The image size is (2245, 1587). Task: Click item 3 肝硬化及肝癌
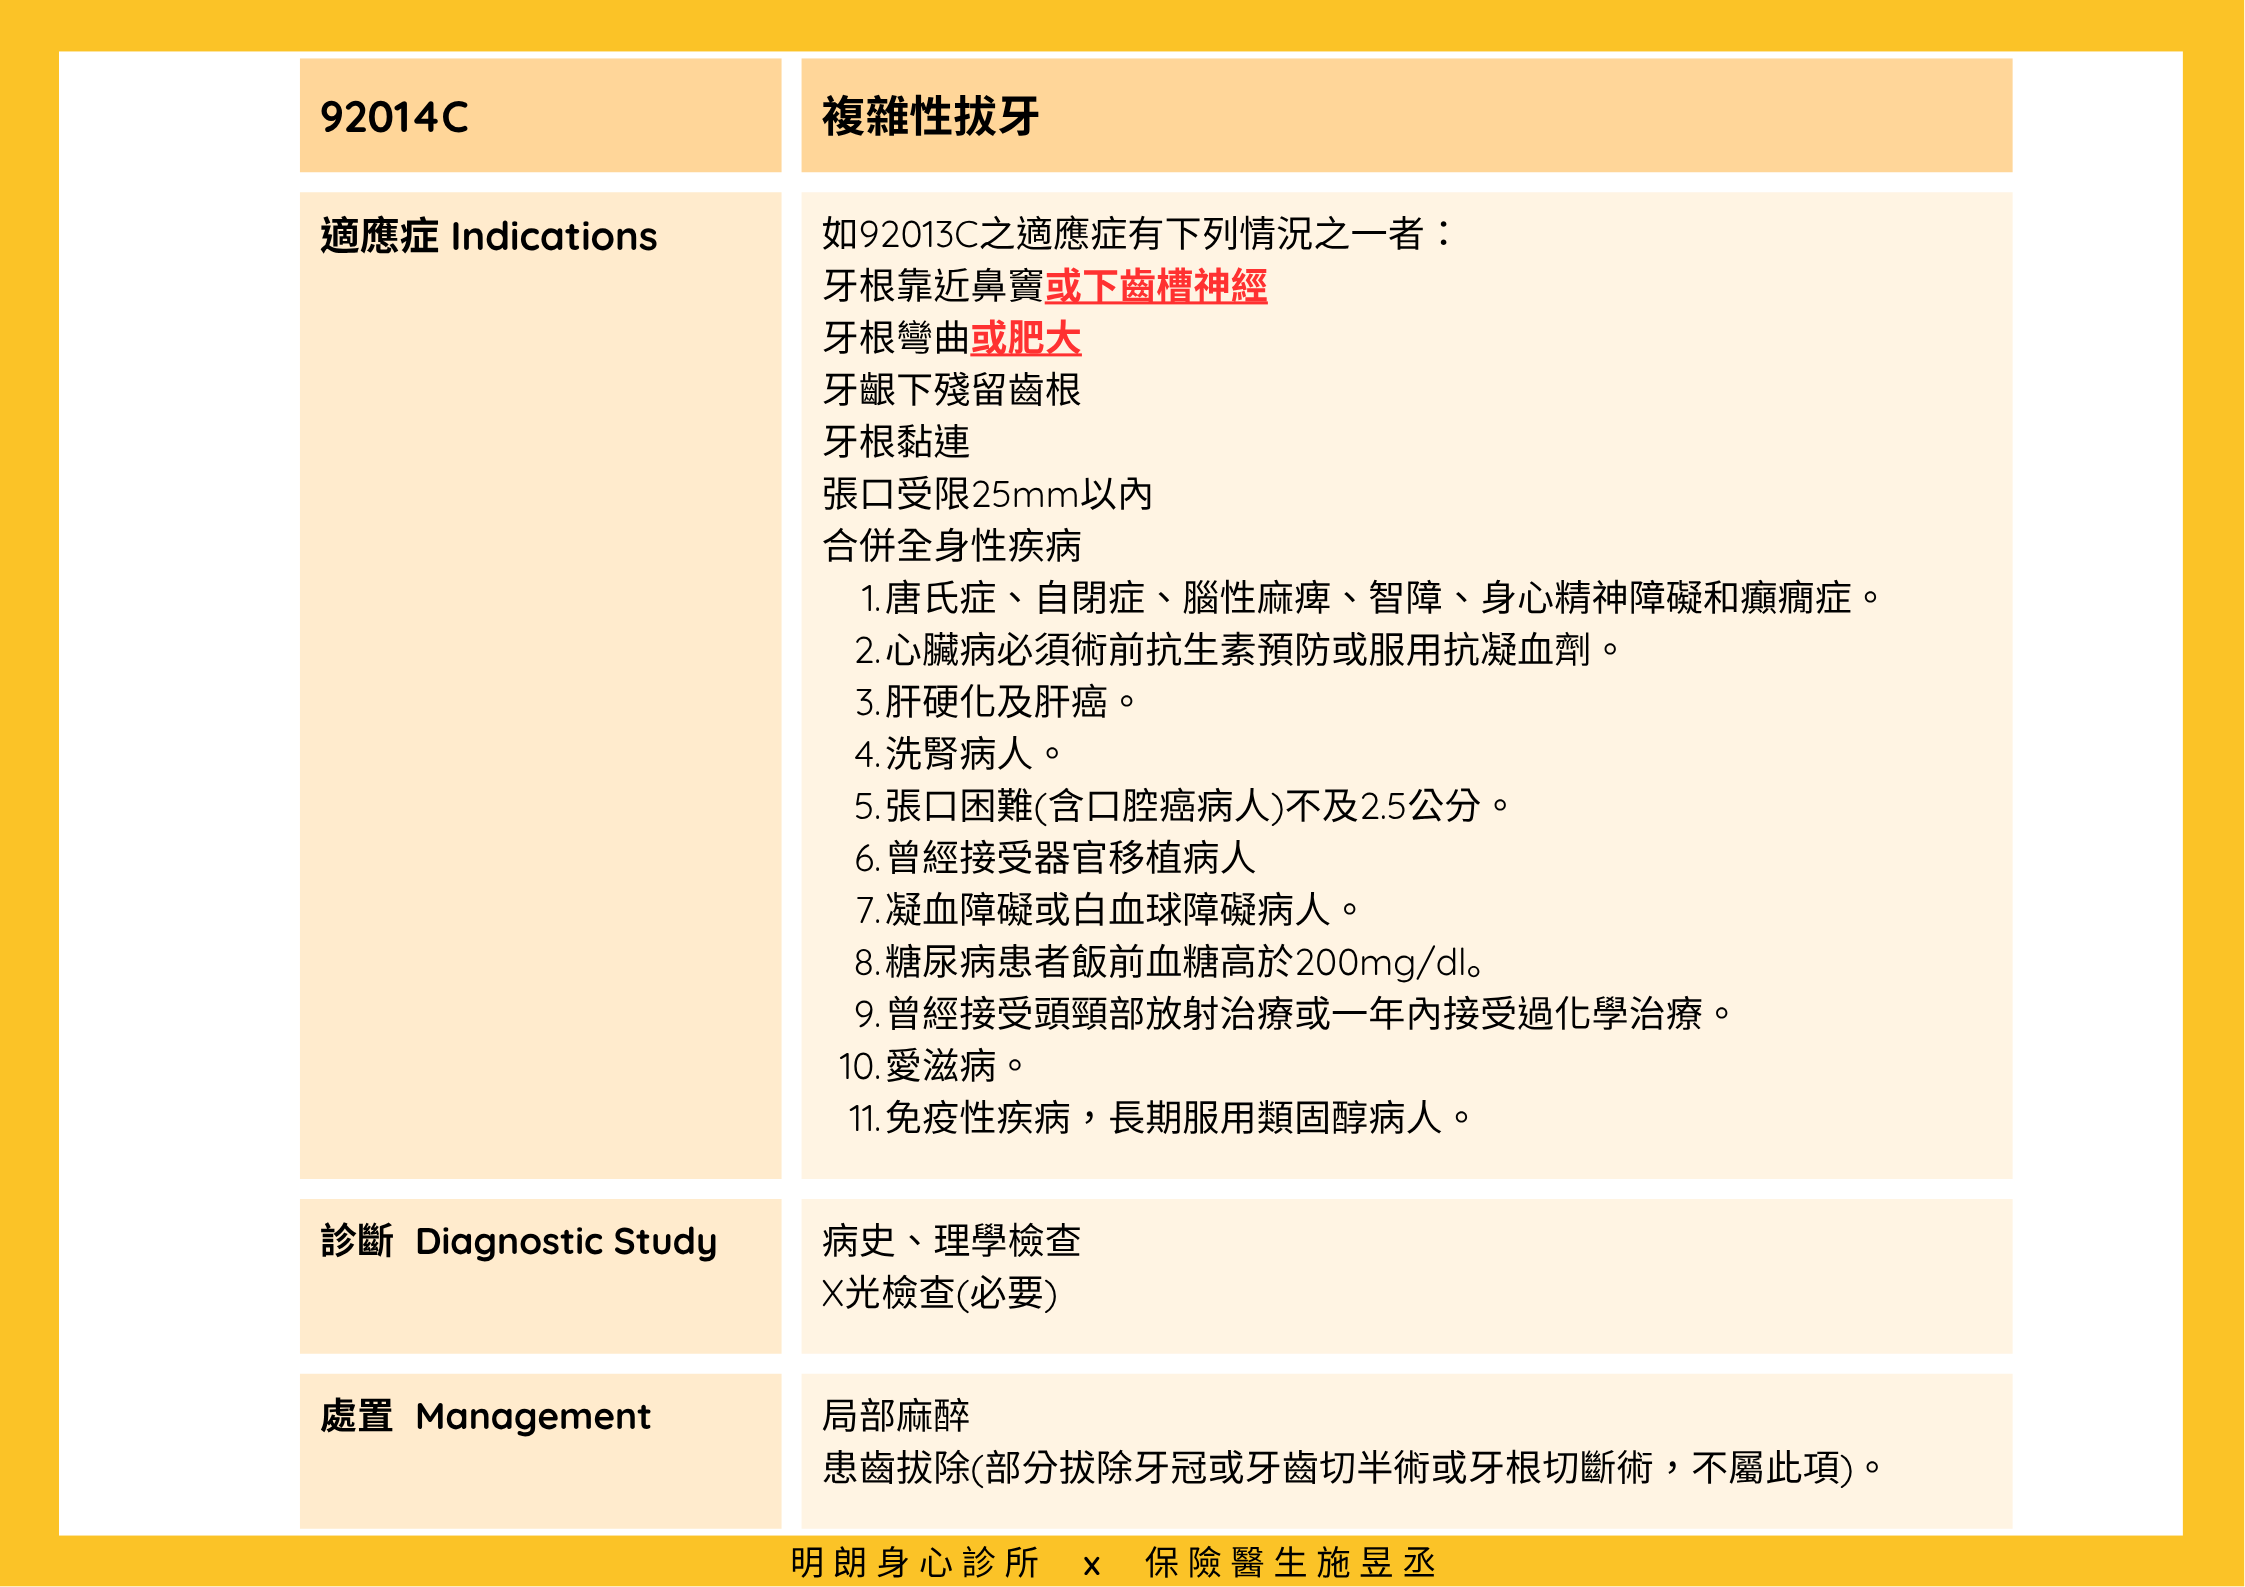pos(995,702)
